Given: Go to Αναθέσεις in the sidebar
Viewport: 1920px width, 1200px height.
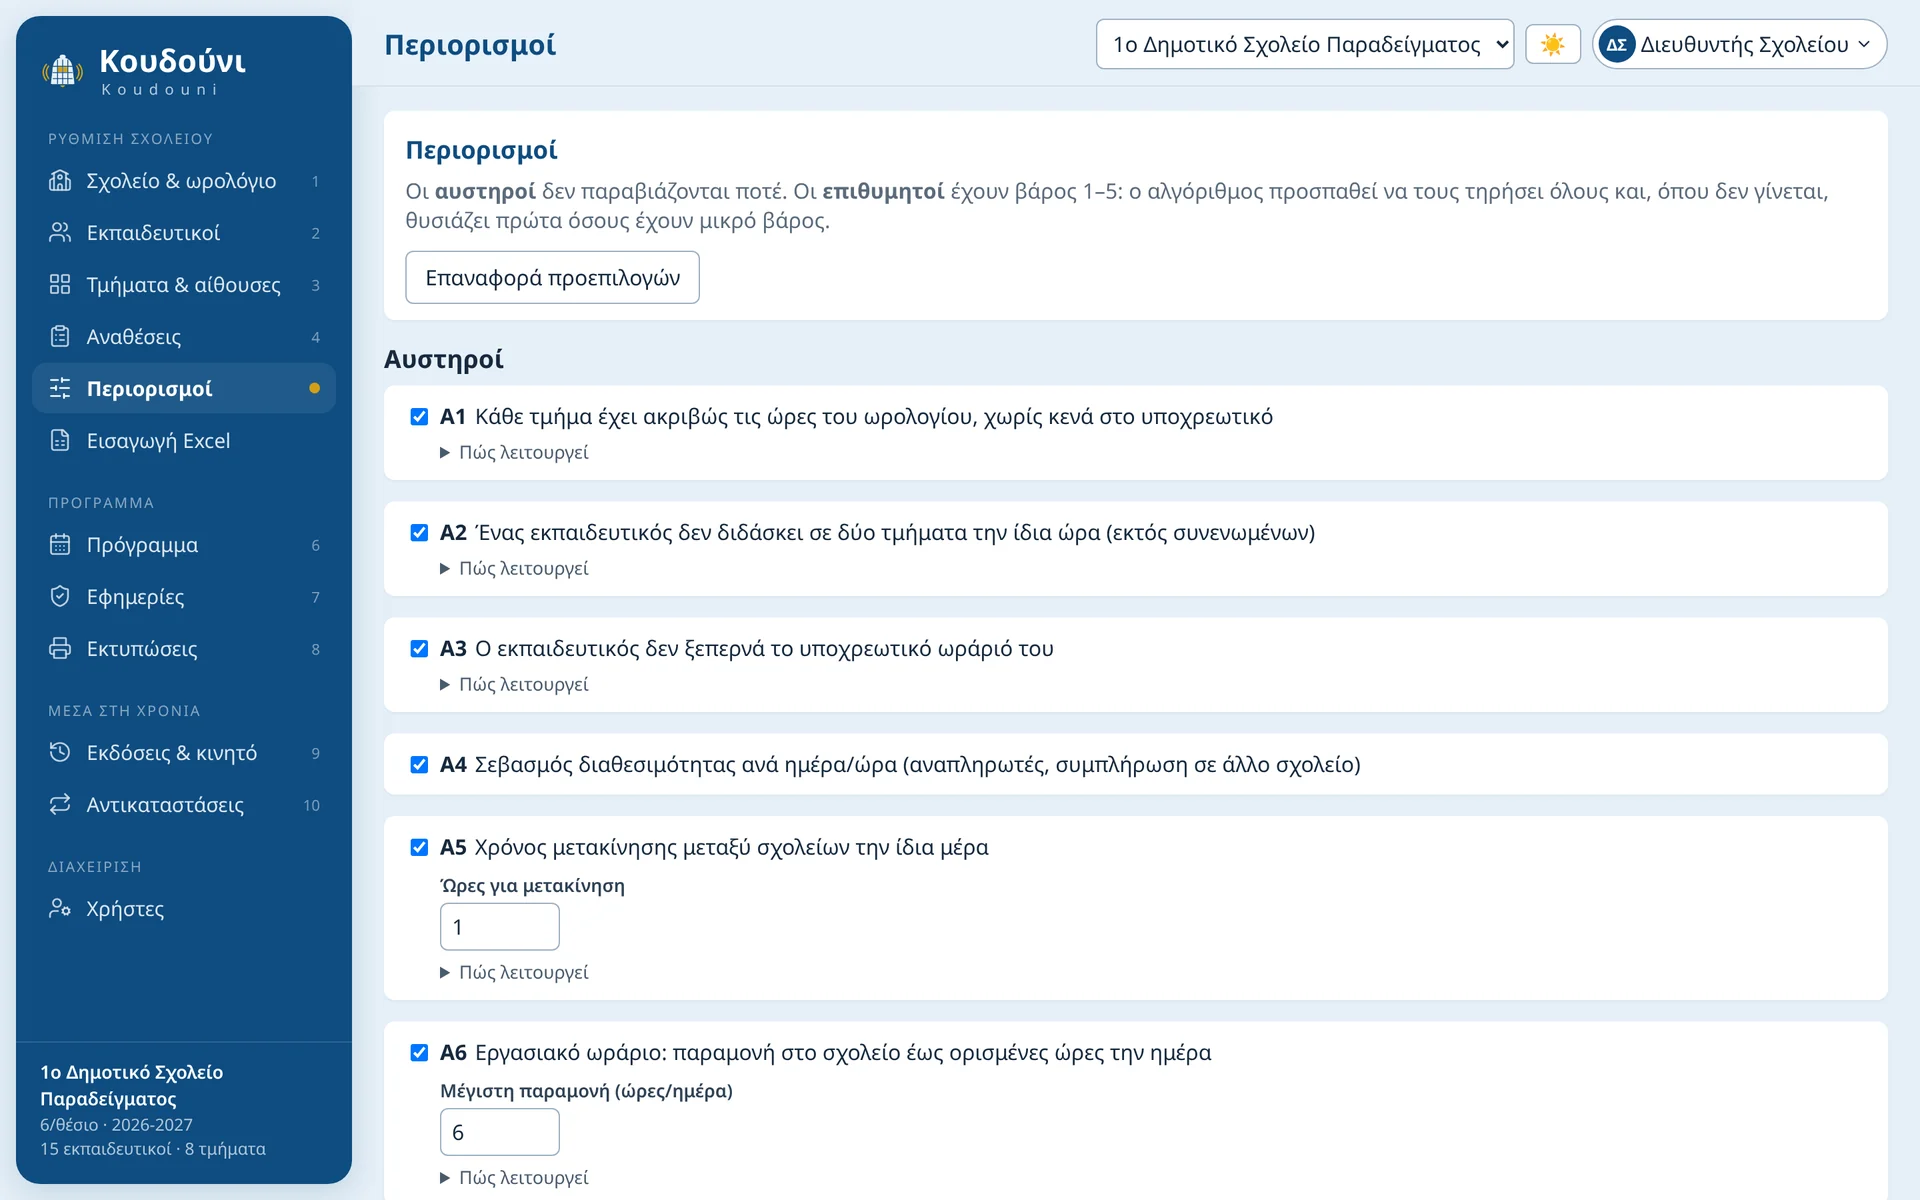Looking at the screenshot, I should [184, 337].
